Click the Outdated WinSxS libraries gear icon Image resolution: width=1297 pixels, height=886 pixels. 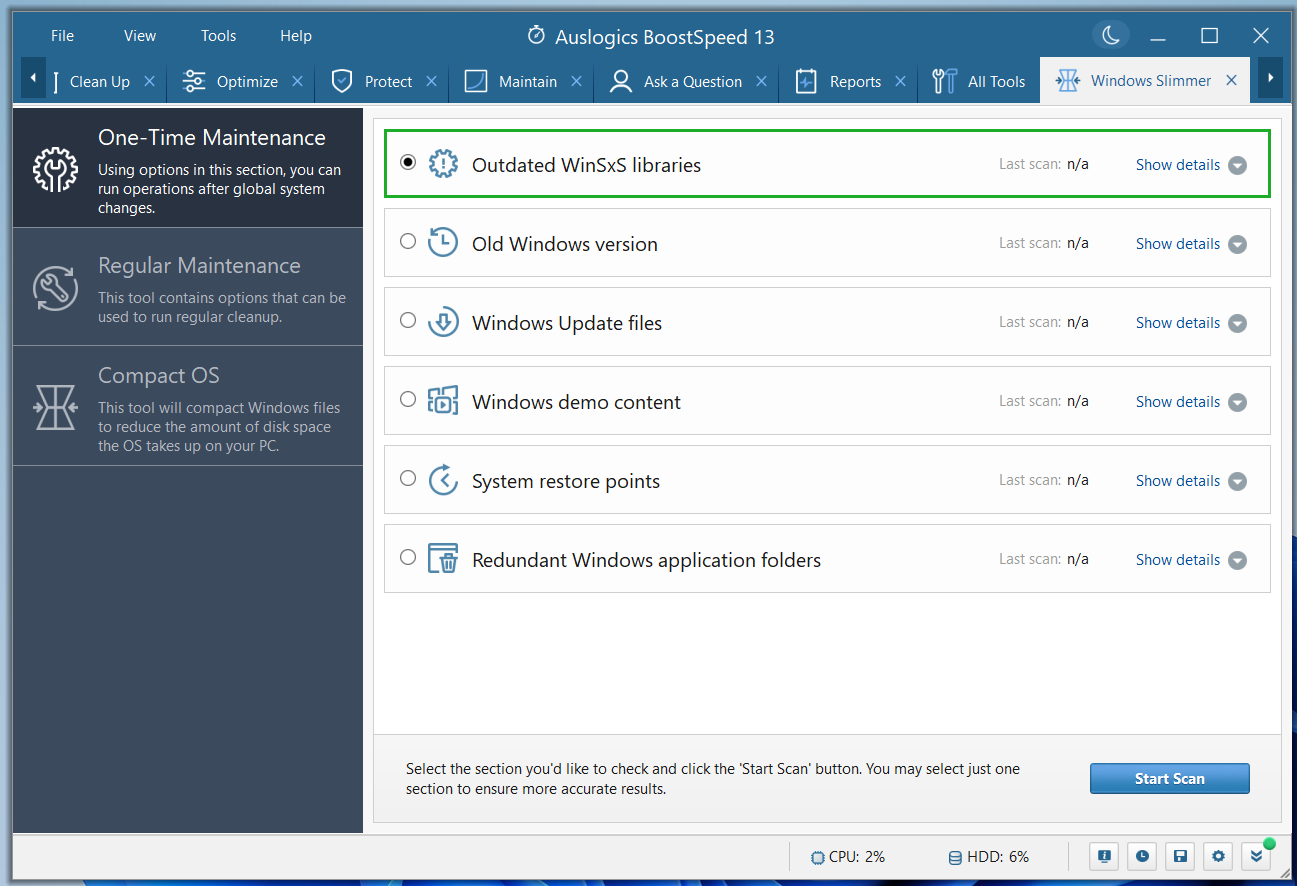(443, 164)
